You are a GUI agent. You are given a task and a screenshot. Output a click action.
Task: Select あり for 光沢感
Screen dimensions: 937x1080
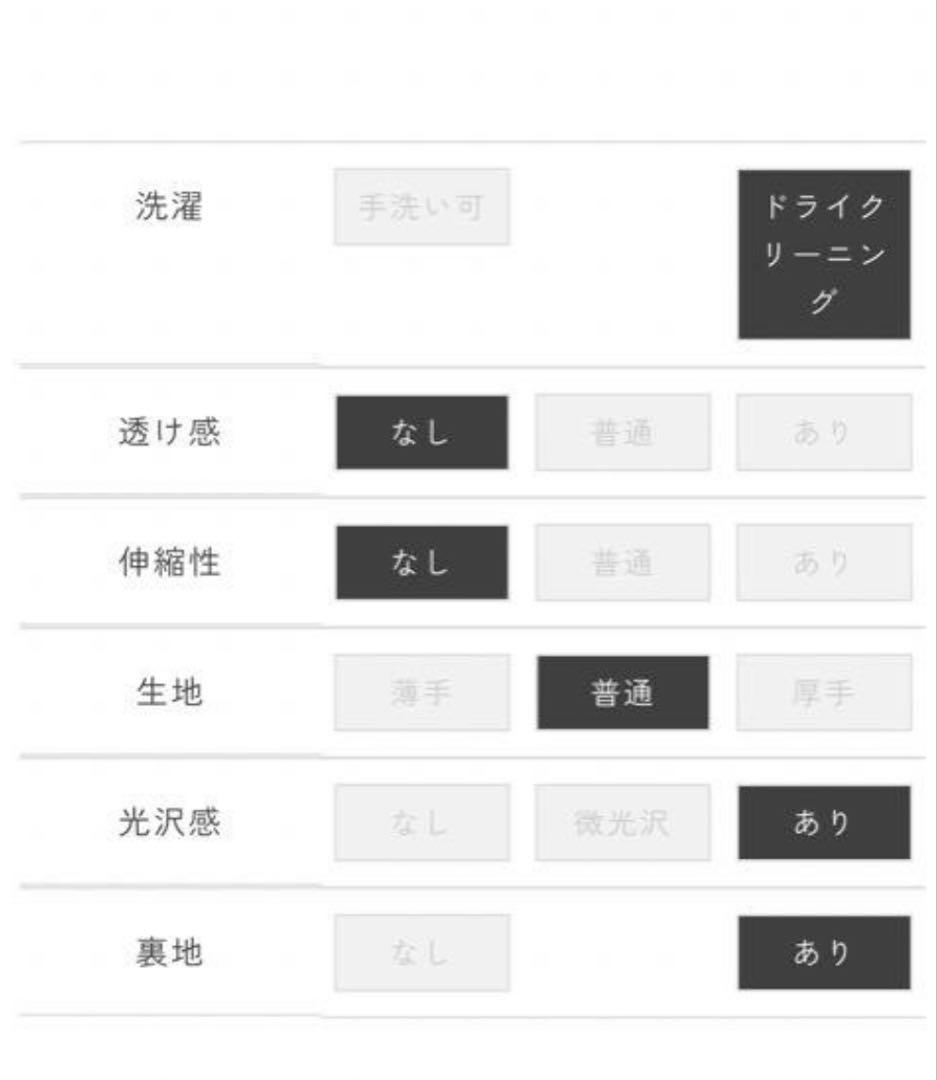click(x=824, y=822)
